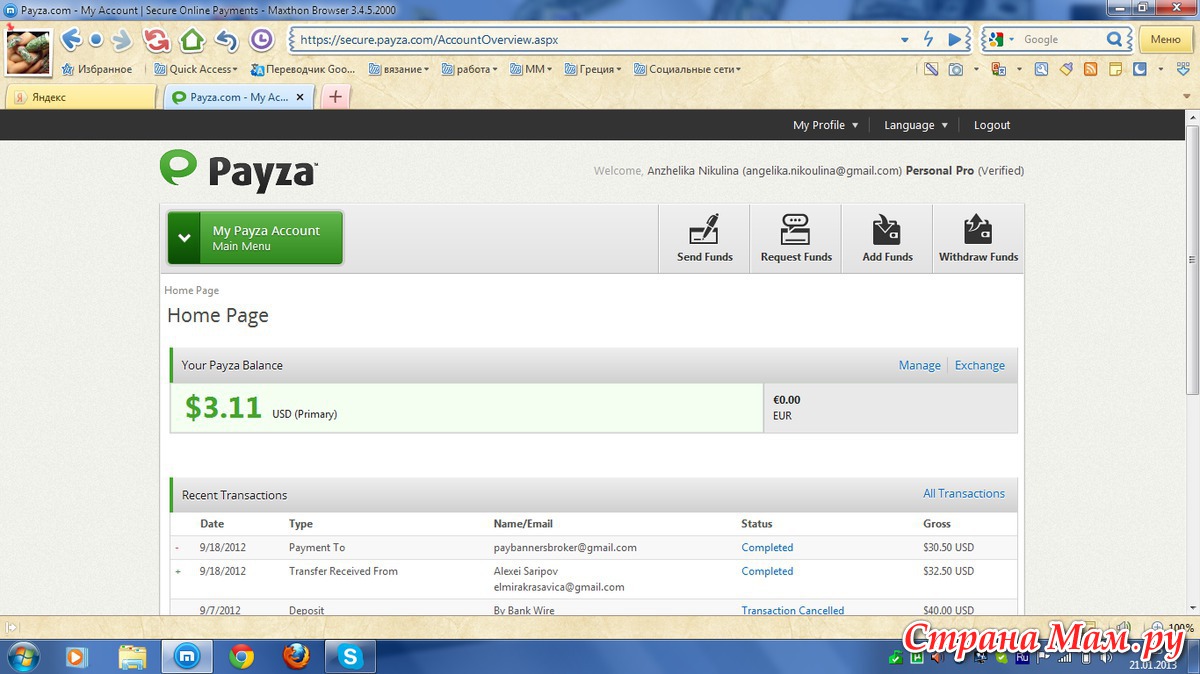Click the Undo closed tab arrow icon
Viewport: 1200px width, 674px height.
pyautogui.click(x=226, y=40)
